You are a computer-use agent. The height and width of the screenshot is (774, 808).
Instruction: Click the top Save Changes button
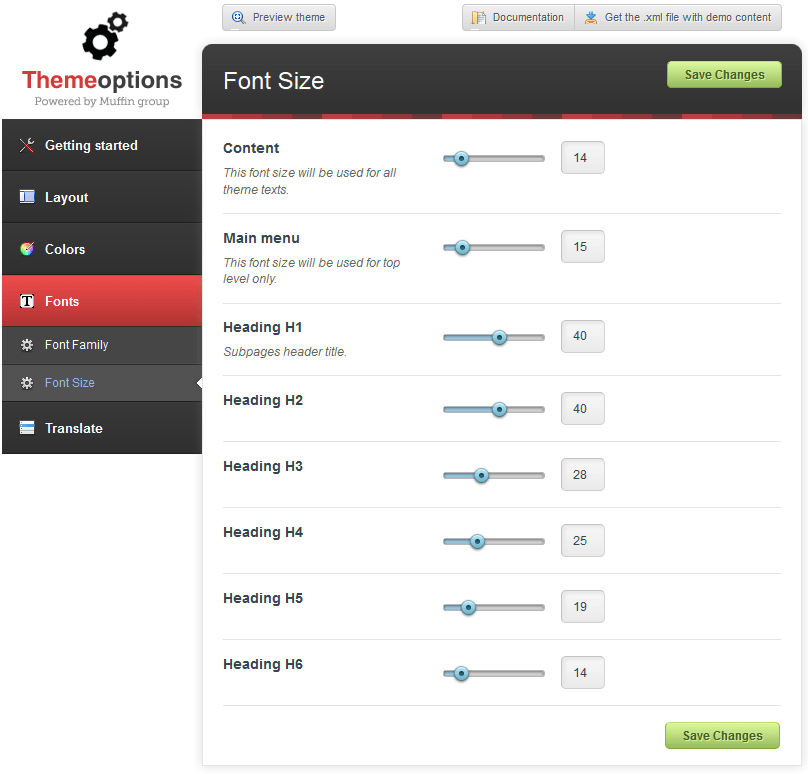pos(724,75)
